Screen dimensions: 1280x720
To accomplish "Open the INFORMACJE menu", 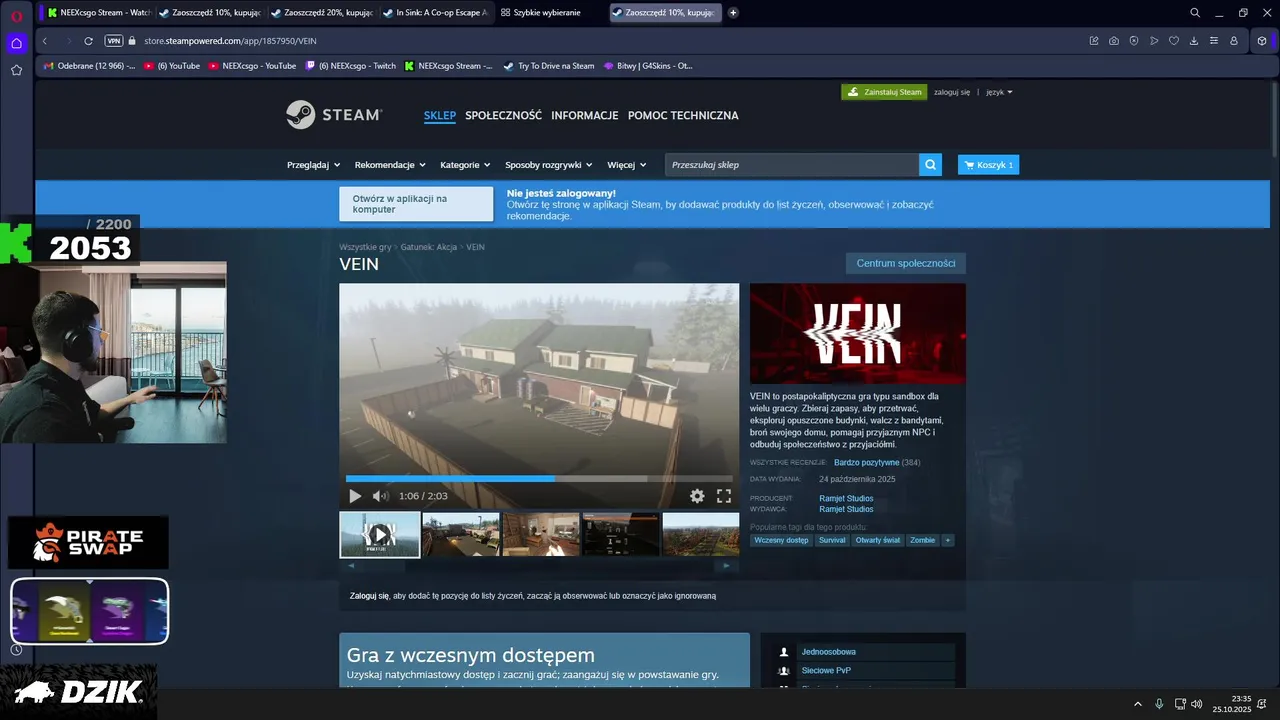I will (x=585, y=115).
